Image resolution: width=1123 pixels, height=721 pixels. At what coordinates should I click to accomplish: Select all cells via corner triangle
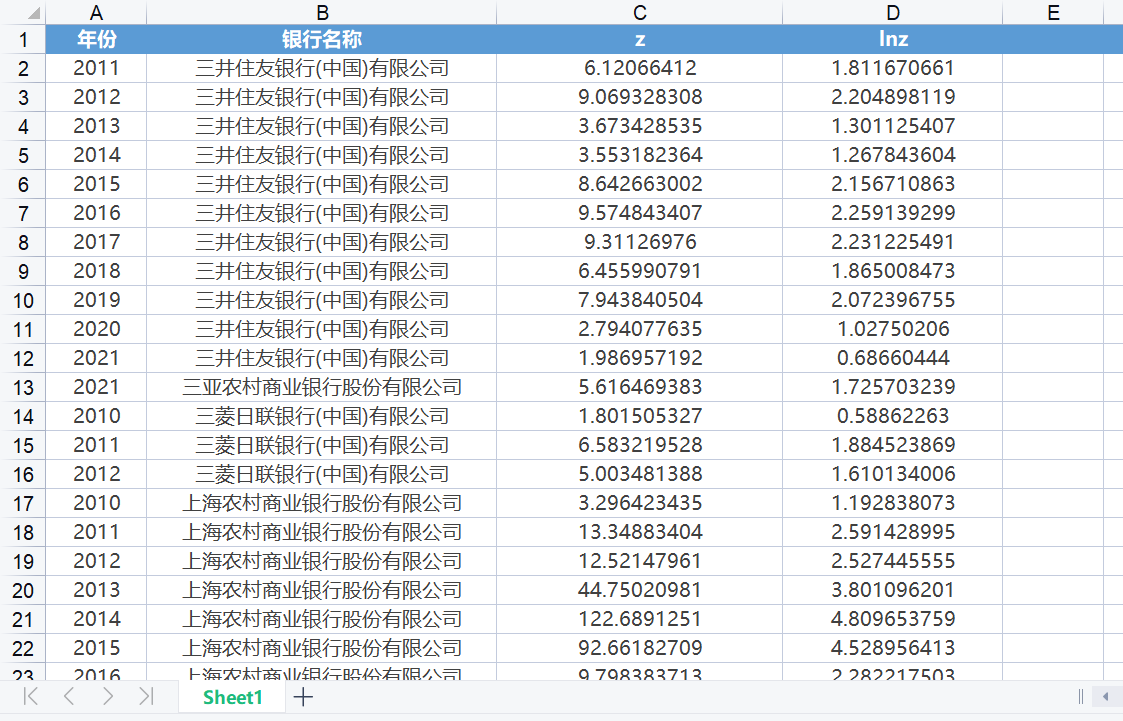(x=33, y=13)
